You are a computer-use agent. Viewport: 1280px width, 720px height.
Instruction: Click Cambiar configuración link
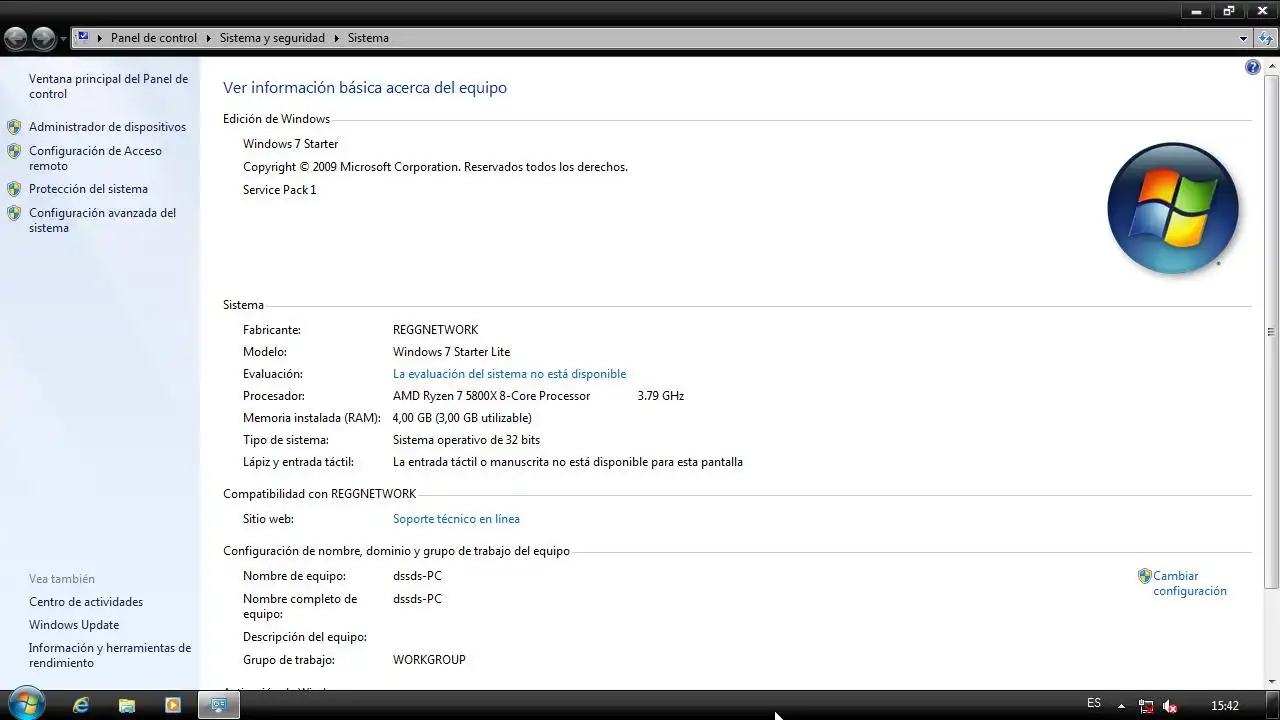click(1190, 583)
